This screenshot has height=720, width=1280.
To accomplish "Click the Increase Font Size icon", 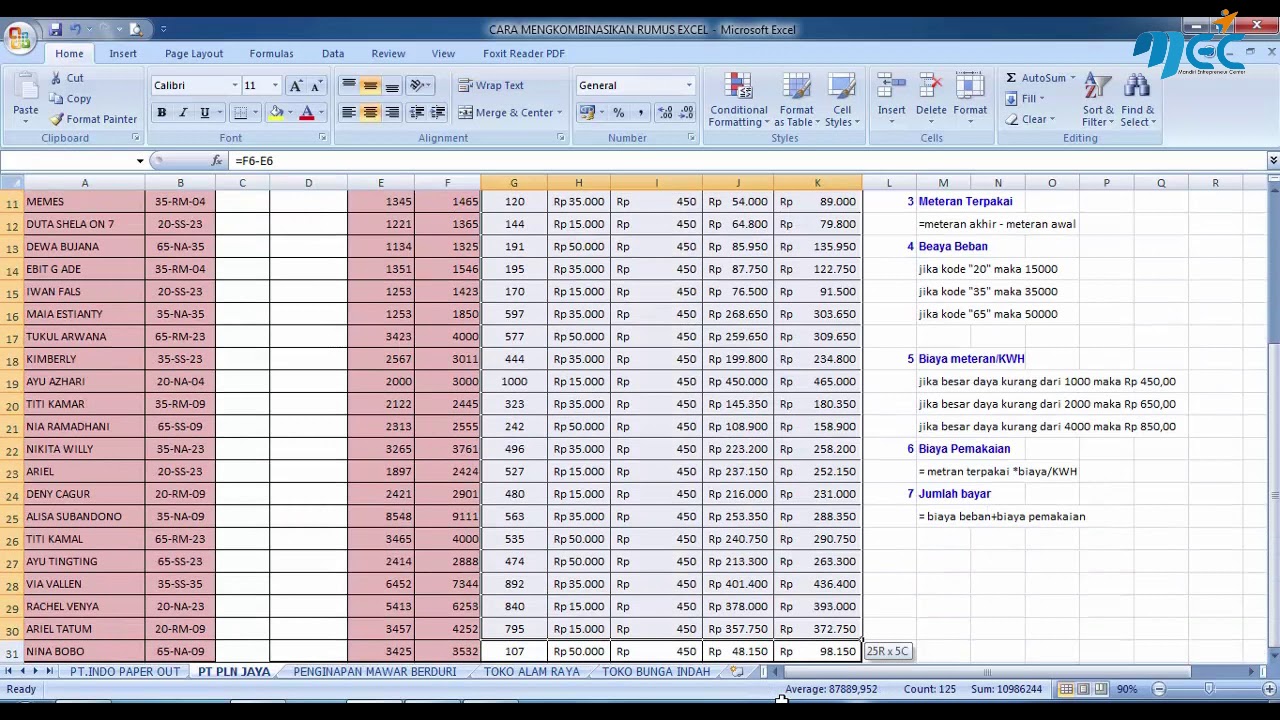I will pos(295,86).
